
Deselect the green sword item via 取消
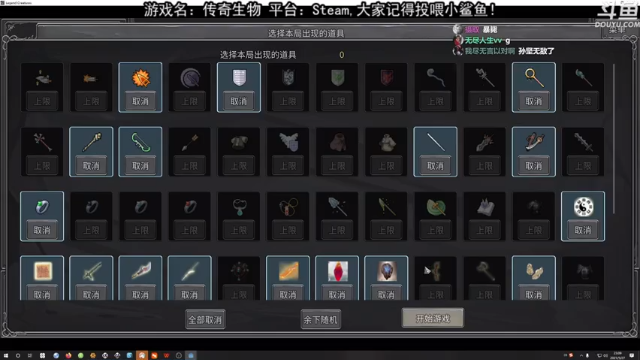(91, 294)
